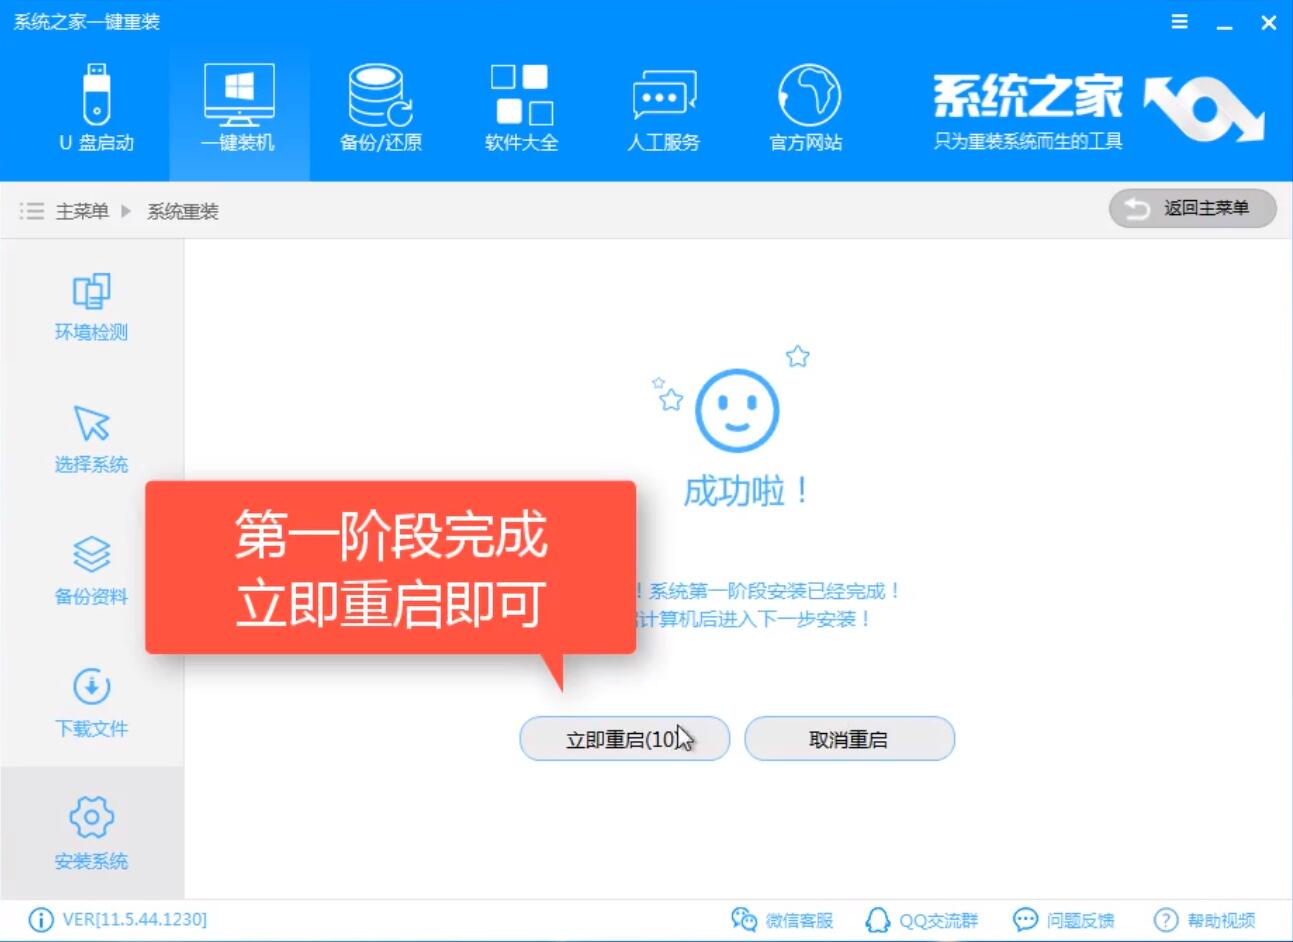Open the 软件大全 software collection
This screenshot has height=942, width=1293.
(522, 105)
